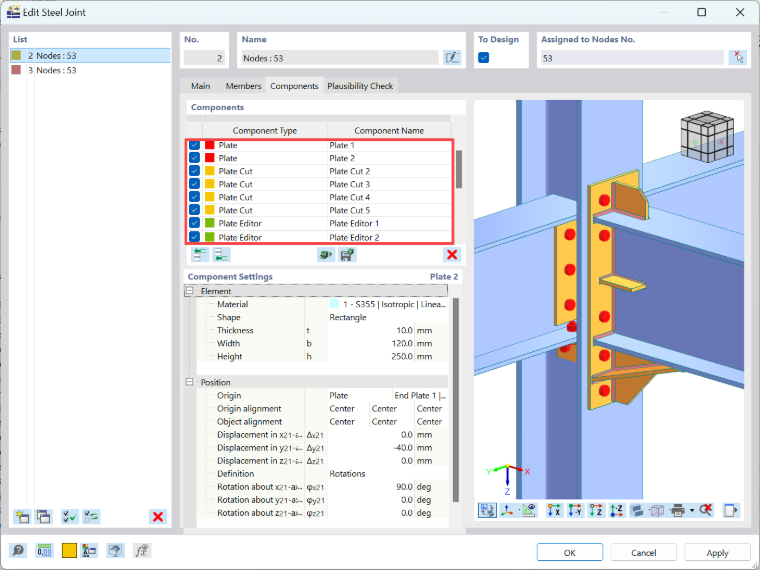Viewport: 760px width, 570px height.
Task: Switch to the Members tab
Action: coord(243,86)
